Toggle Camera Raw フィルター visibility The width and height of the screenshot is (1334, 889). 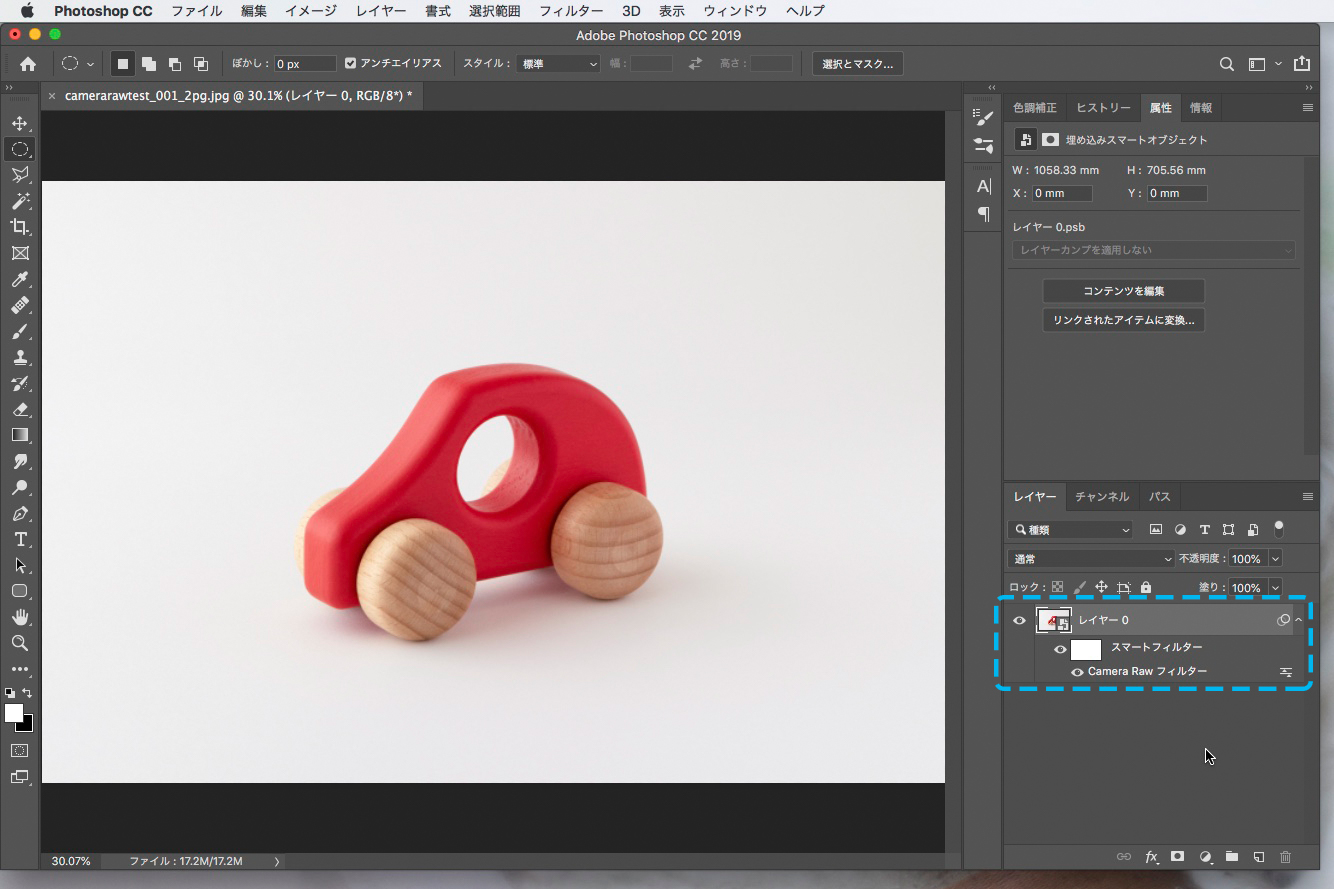1077,672
